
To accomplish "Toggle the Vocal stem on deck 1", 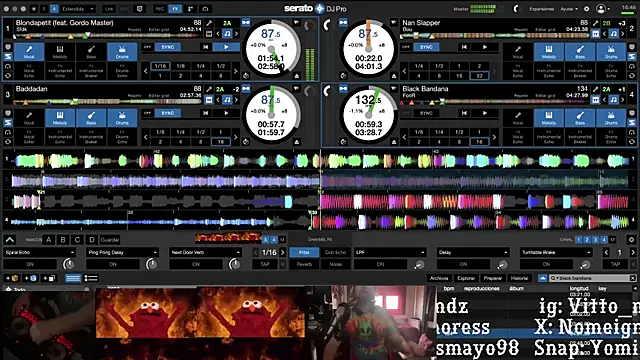I will 29,52.
